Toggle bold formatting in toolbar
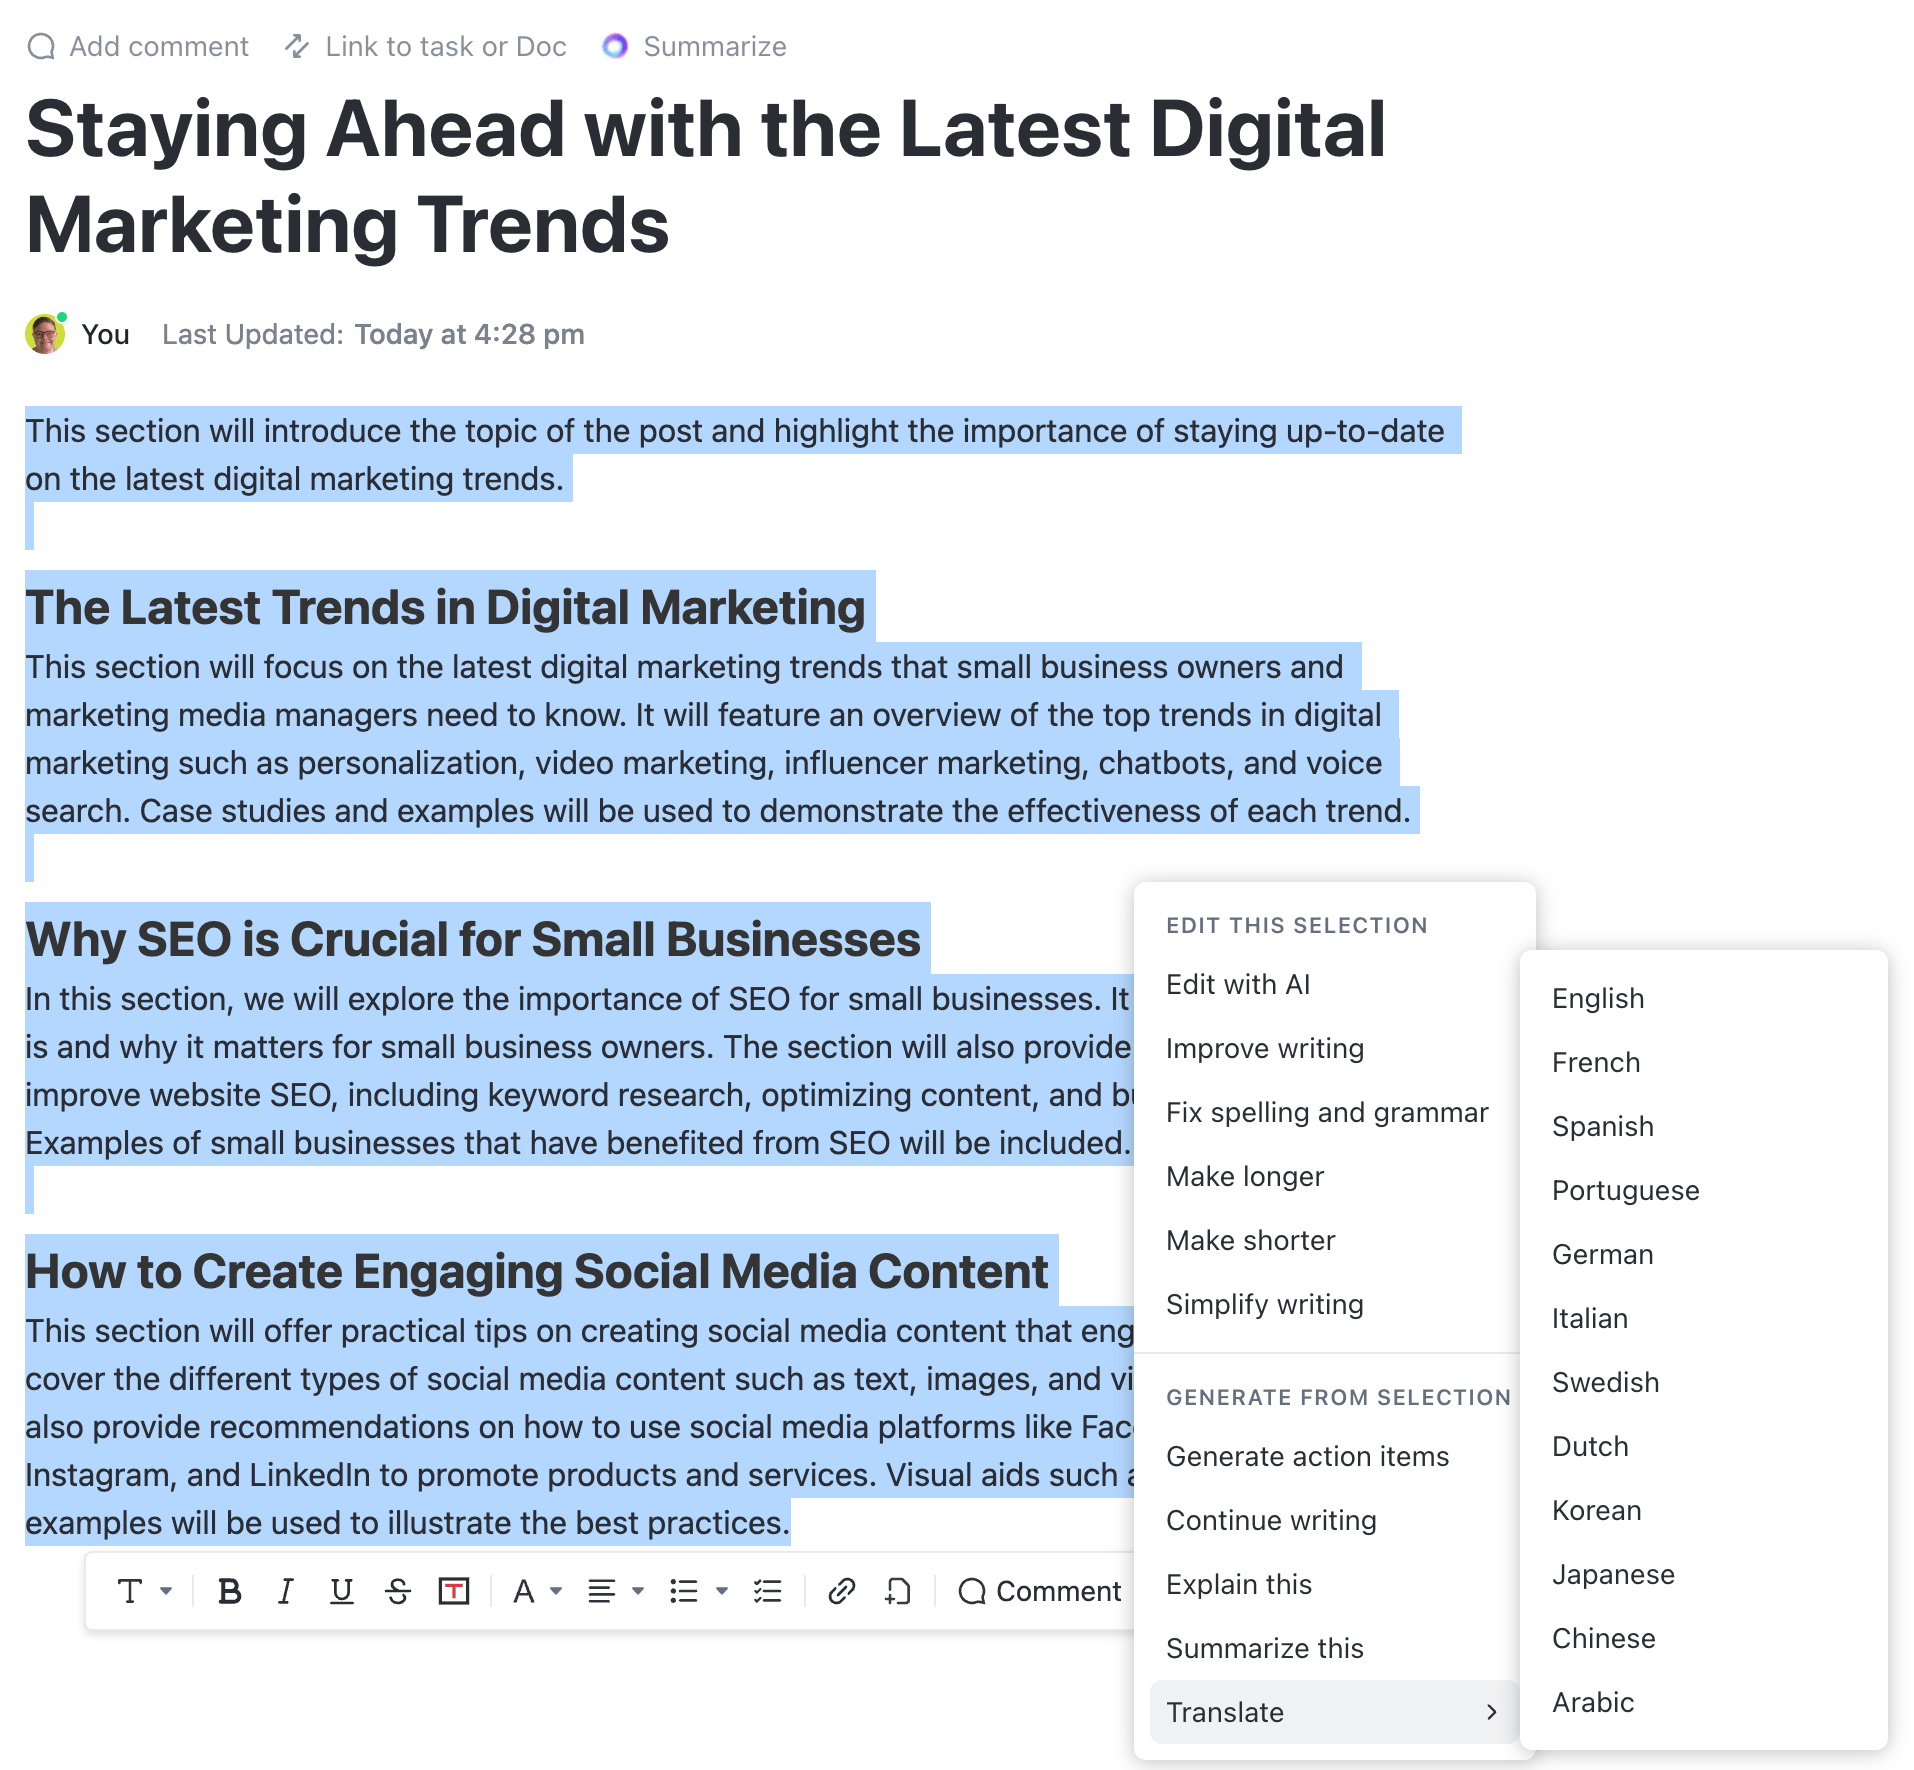 click(x=229, y=1591)
